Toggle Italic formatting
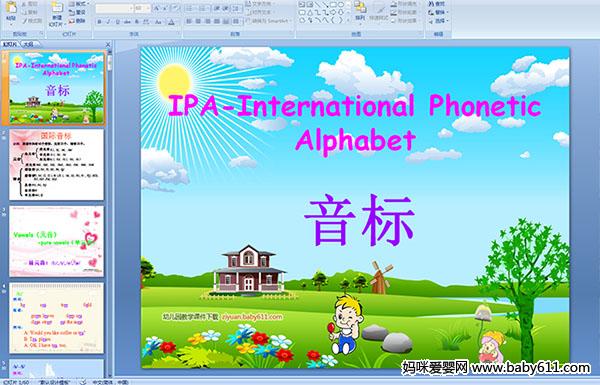 pos(108,22)
